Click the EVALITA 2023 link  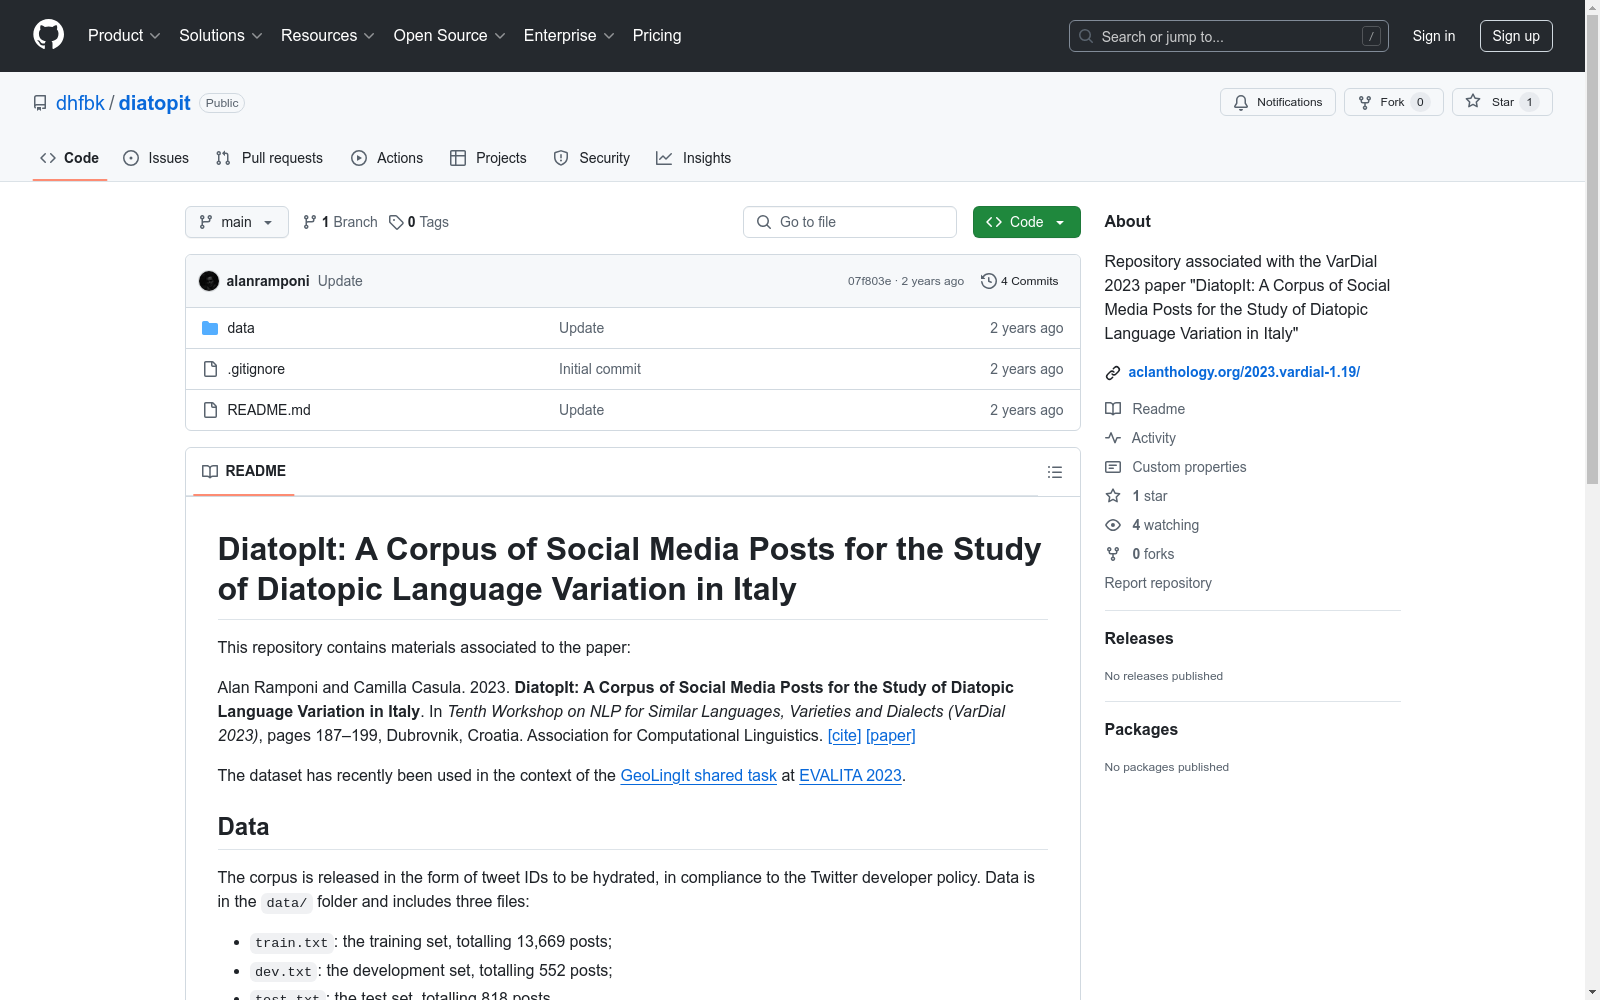850,775
